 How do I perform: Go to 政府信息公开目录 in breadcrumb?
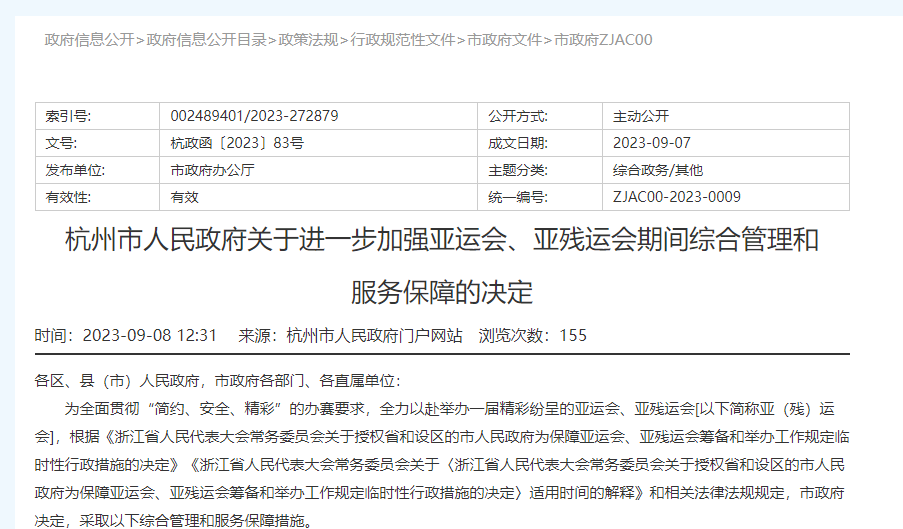(x=207, y=40)
